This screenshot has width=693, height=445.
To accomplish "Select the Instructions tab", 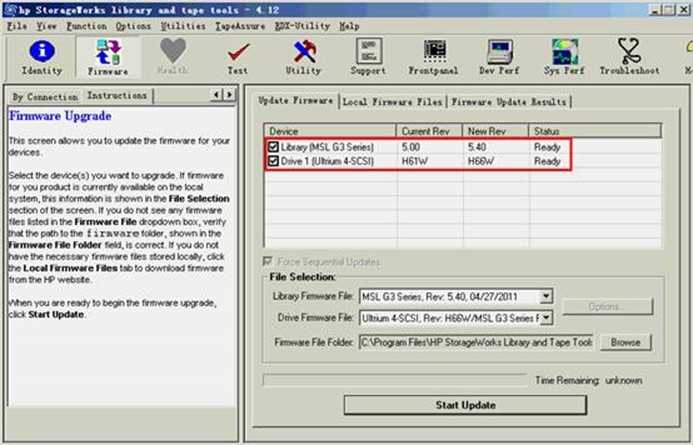I will point(117,95).
